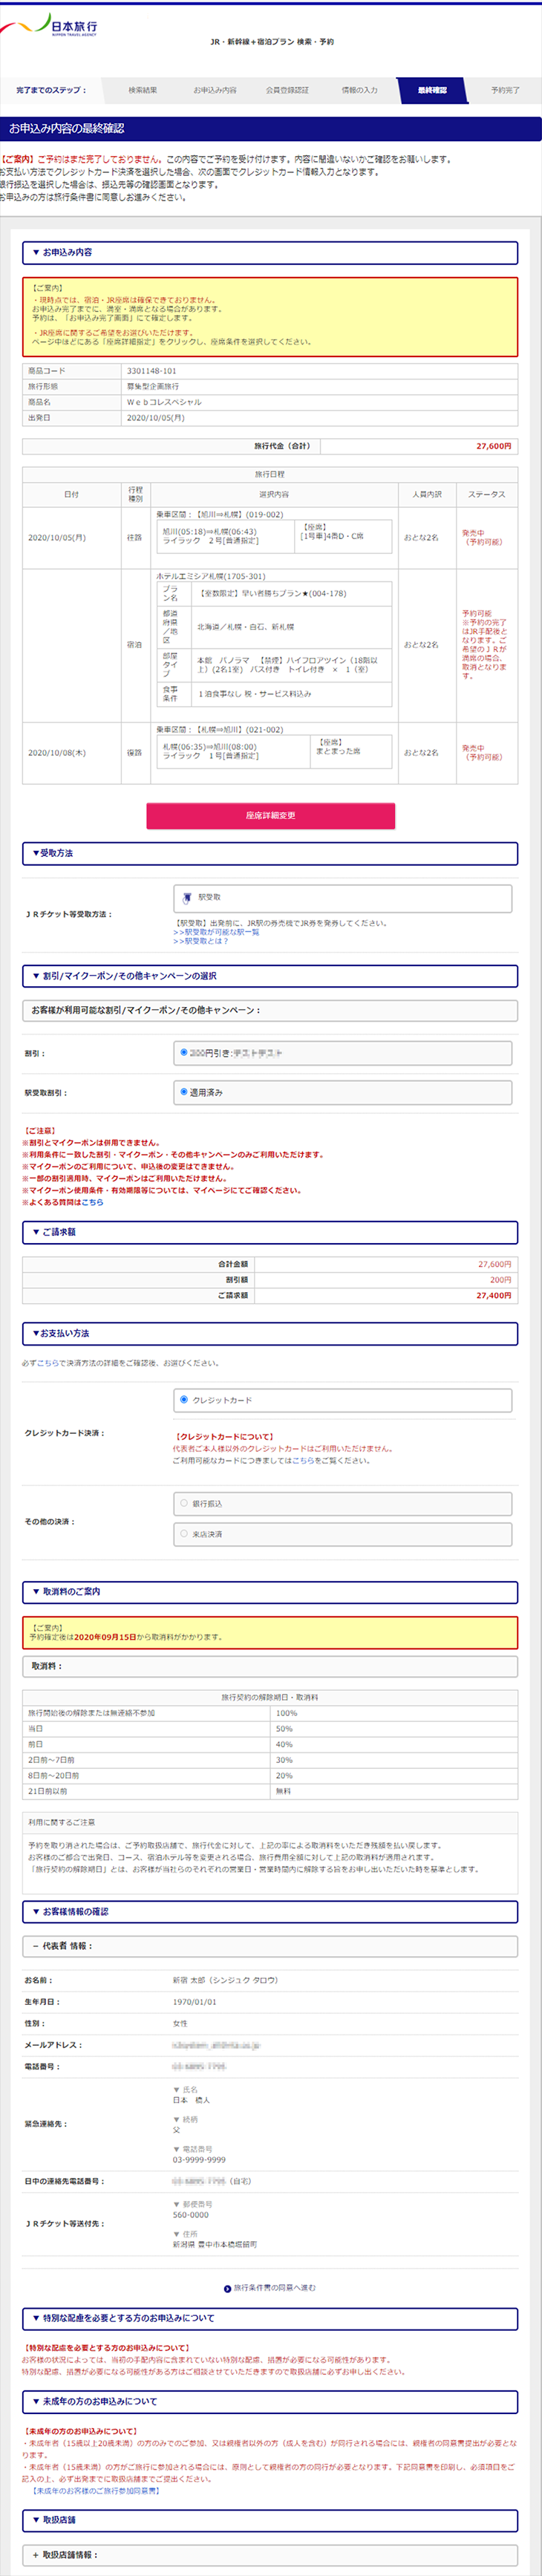The height and width of the screenshot is (2576, 542).
Task: Select the 300円引き discount radio
Action: pos(184,1052)
